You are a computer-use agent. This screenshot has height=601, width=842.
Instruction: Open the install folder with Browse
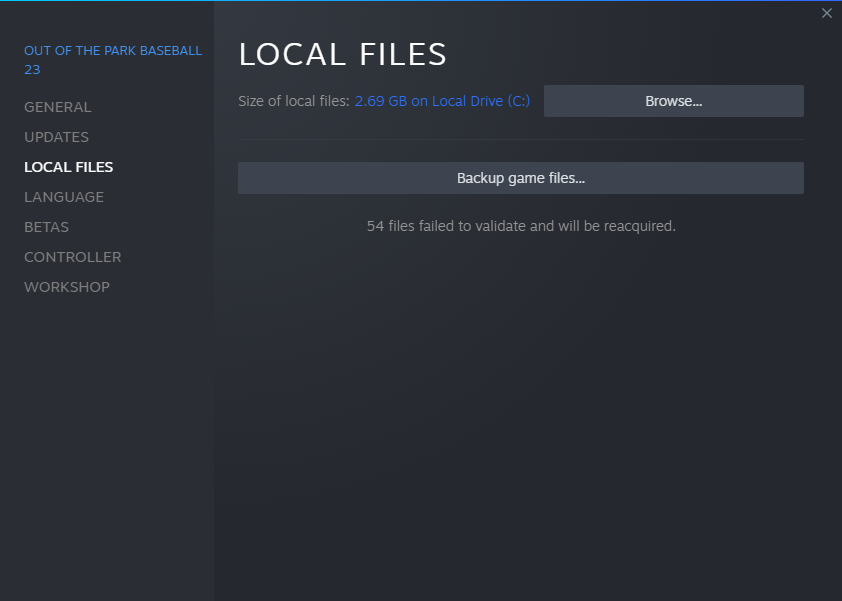[x=673, y=101]
